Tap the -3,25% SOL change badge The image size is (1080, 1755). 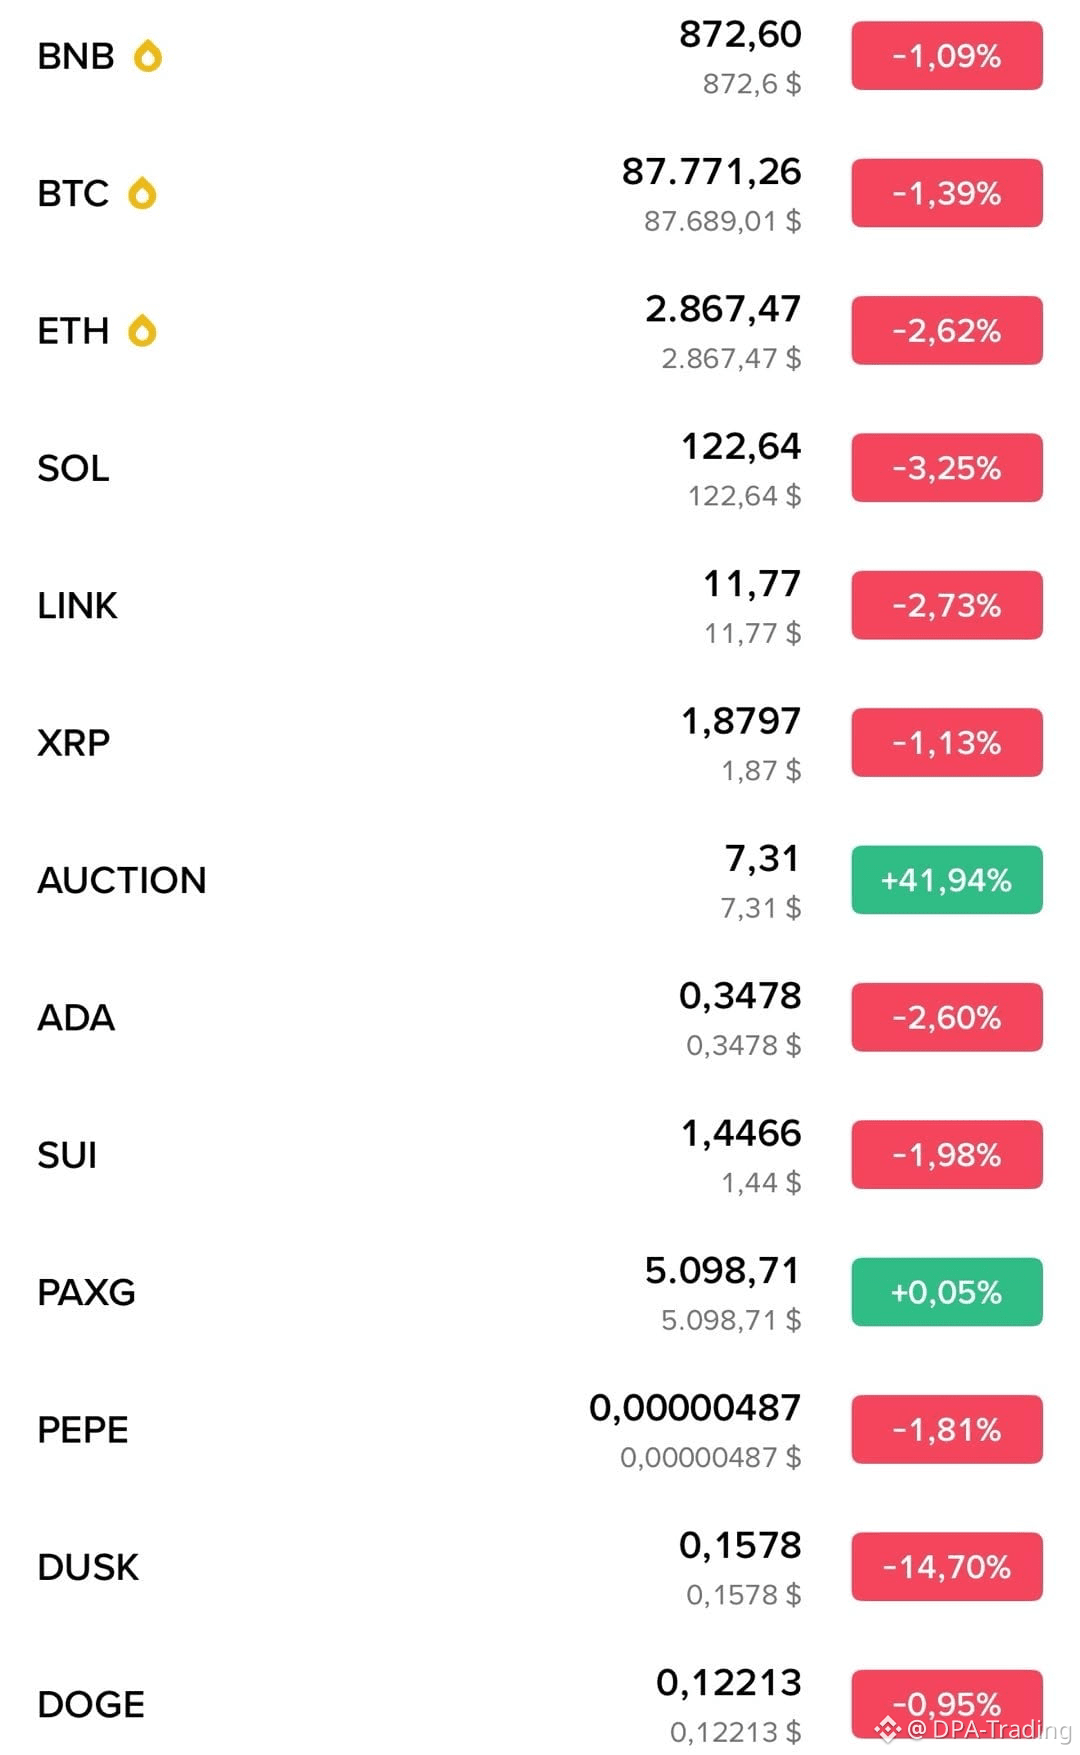tap(947, 468)
